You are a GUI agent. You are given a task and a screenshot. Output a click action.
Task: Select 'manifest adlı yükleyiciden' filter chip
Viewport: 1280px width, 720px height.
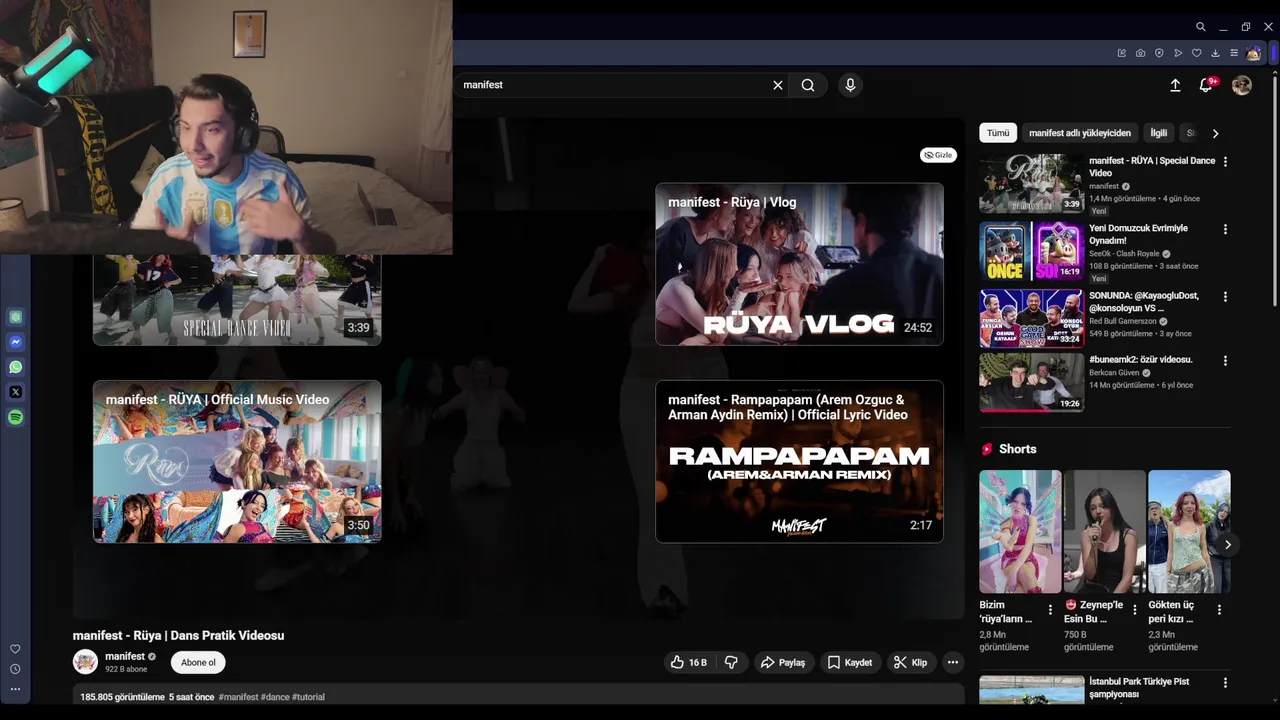1080,133
